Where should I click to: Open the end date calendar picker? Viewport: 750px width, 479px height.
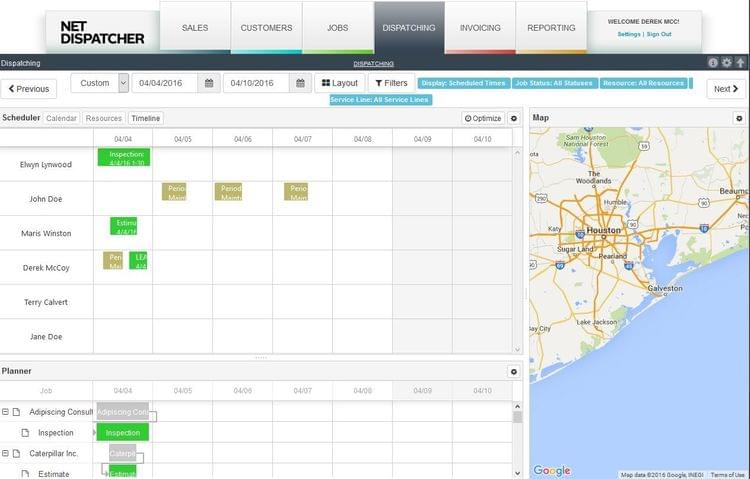pyautogui.click(x=302, y=84)
